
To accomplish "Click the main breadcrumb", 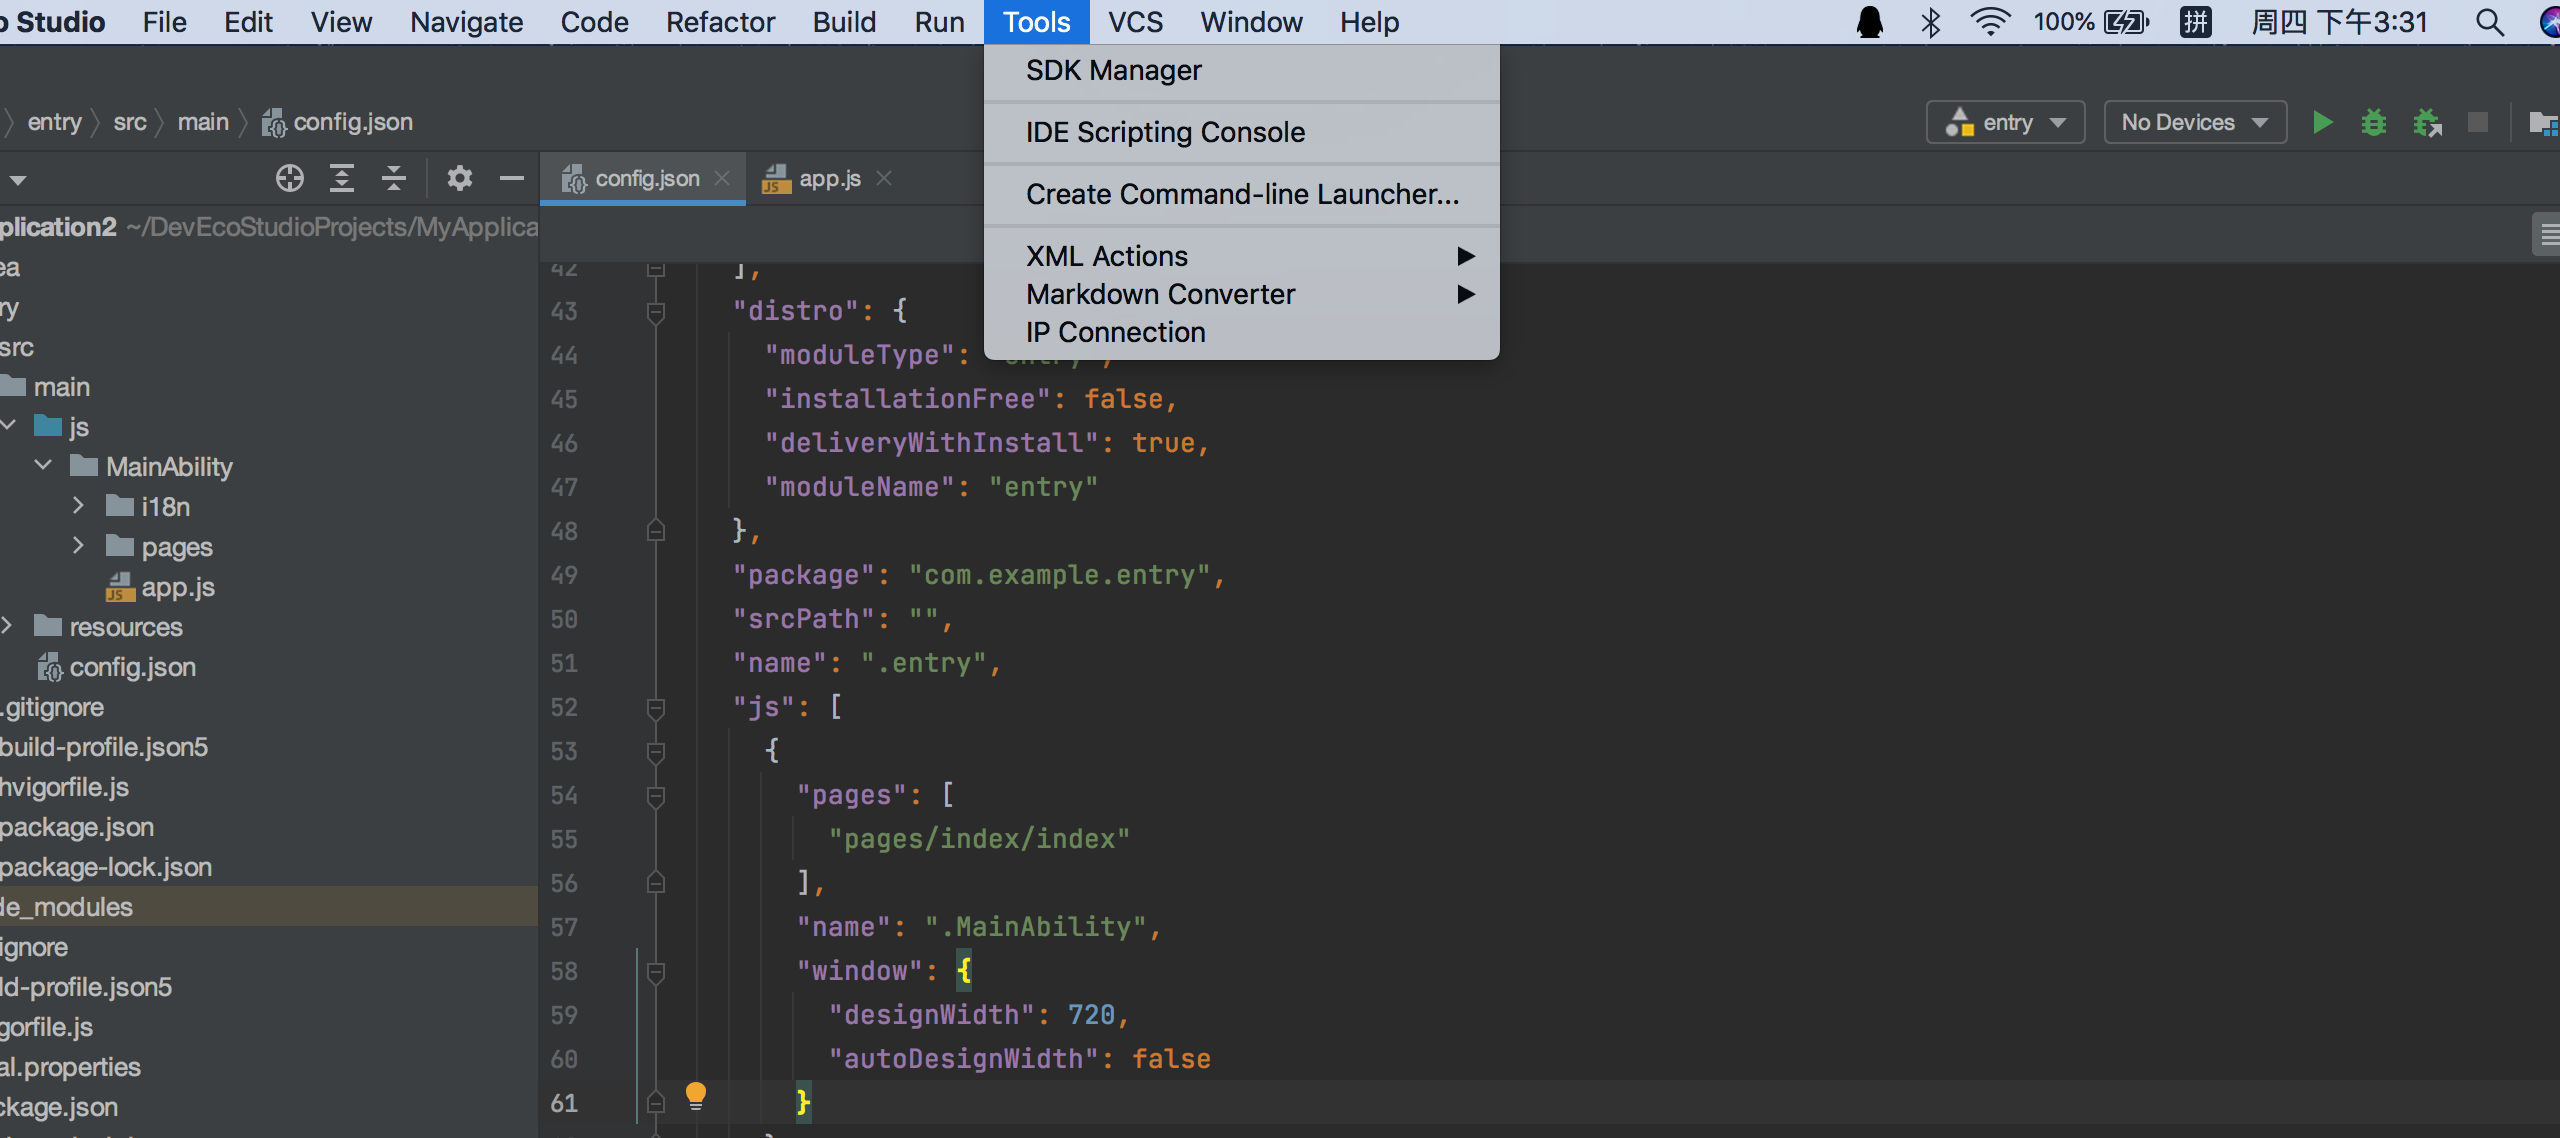I will coord(203,122).
